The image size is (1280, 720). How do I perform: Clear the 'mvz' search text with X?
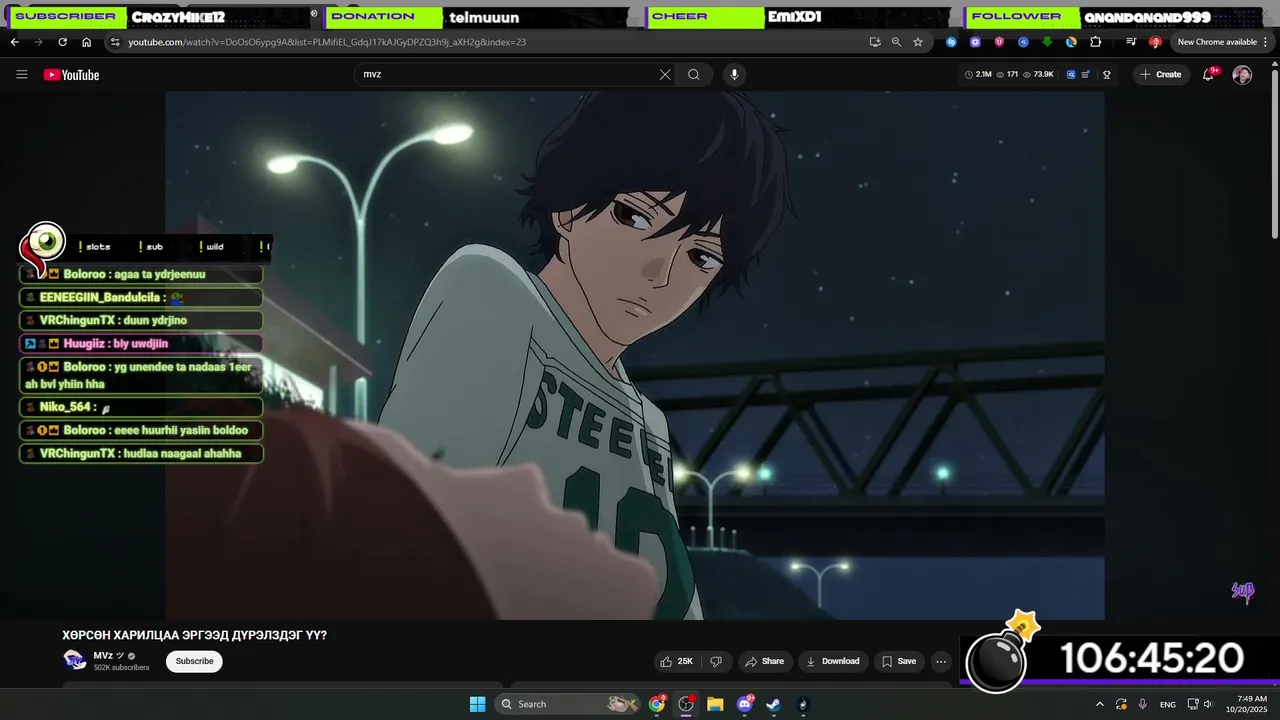click(665, 75)
